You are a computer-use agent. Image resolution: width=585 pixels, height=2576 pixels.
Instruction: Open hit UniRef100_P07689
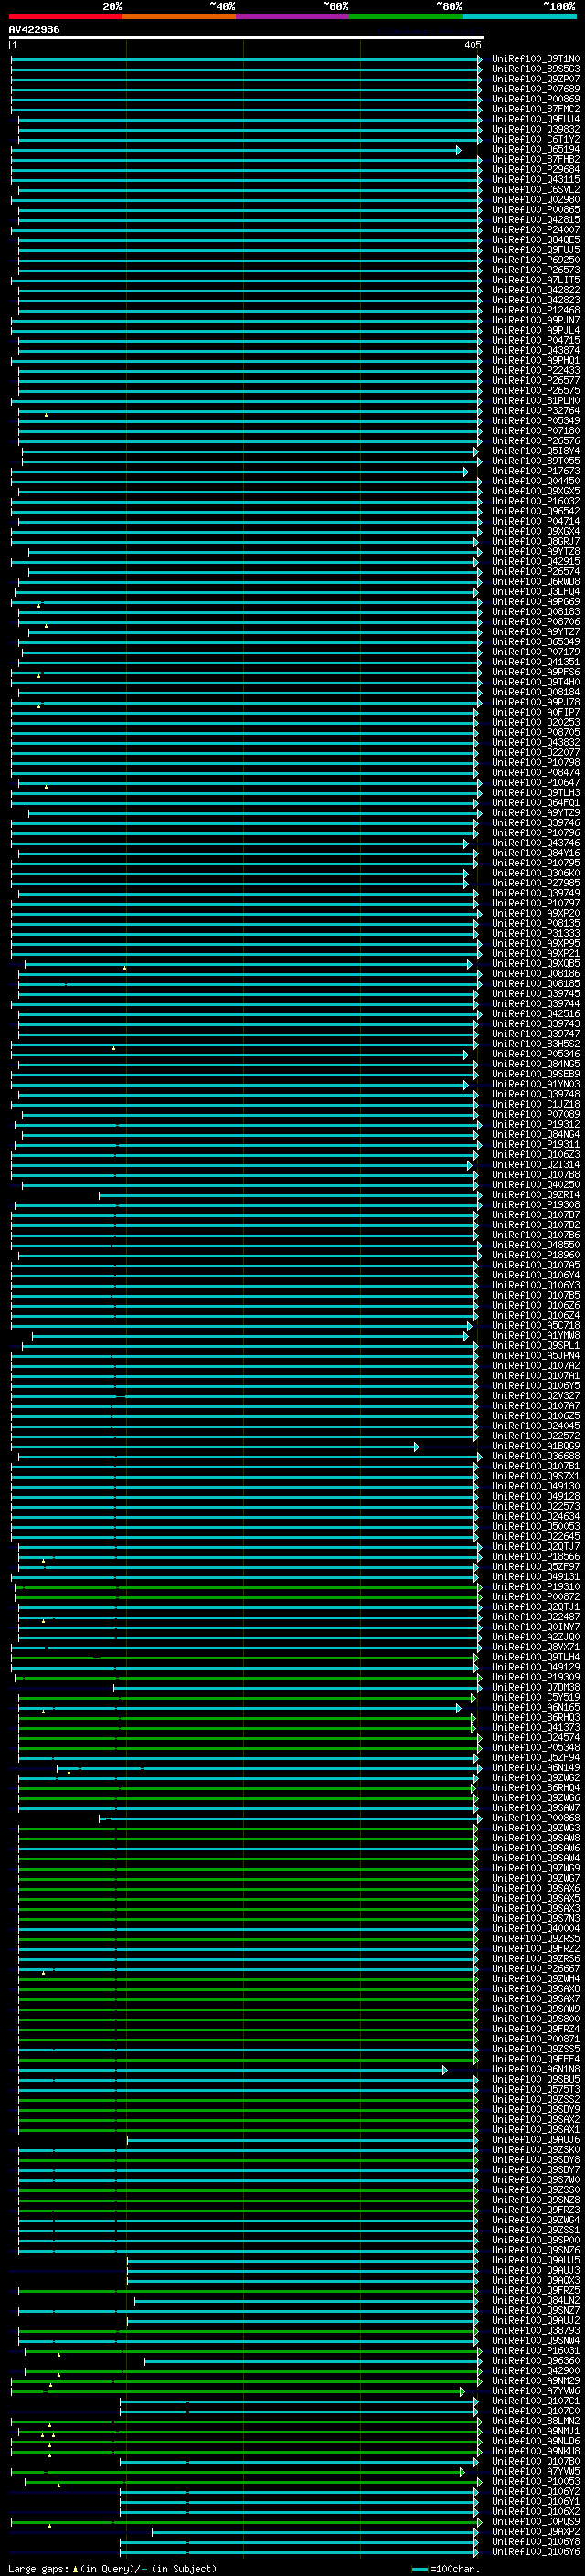pos(535,89)
